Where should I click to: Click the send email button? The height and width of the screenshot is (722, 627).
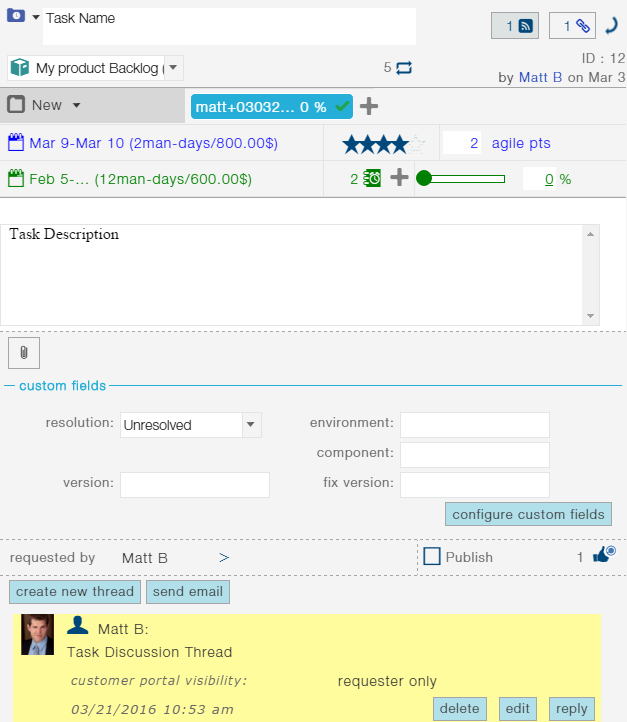pyautogui.click(x=188, y=592)
